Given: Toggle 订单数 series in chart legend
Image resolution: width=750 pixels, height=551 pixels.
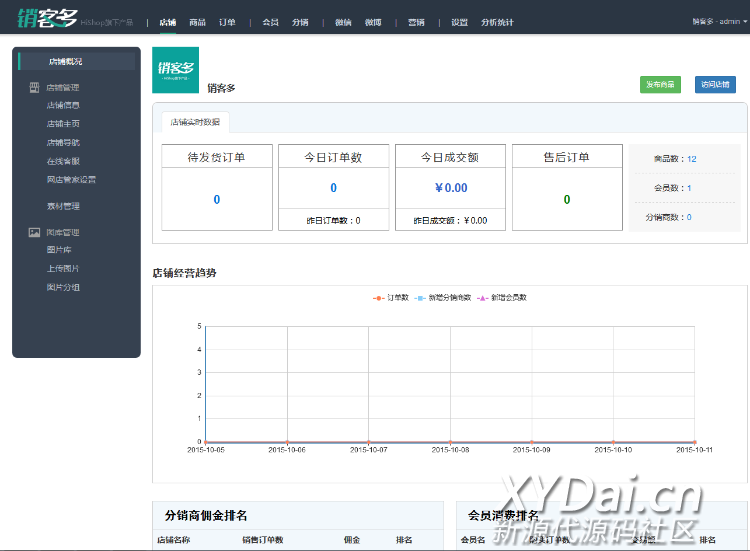Looking at the screenshot, I should click(391, 298).
